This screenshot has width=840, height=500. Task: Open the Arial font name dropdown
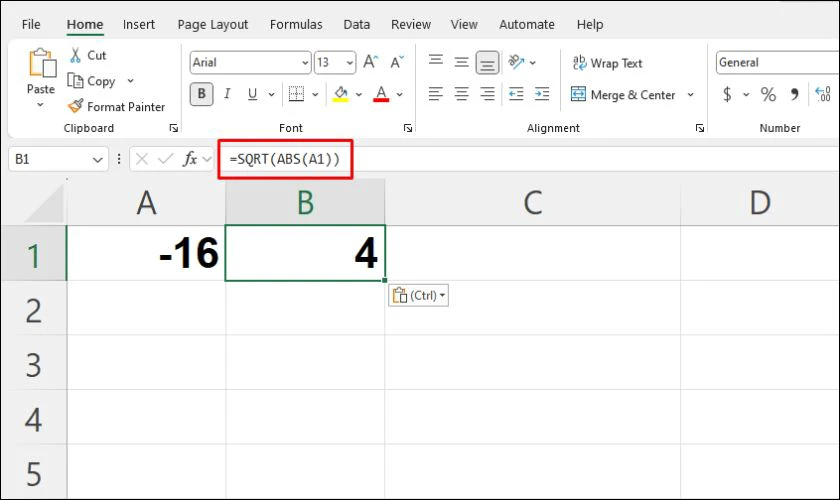tap(305, 63)
